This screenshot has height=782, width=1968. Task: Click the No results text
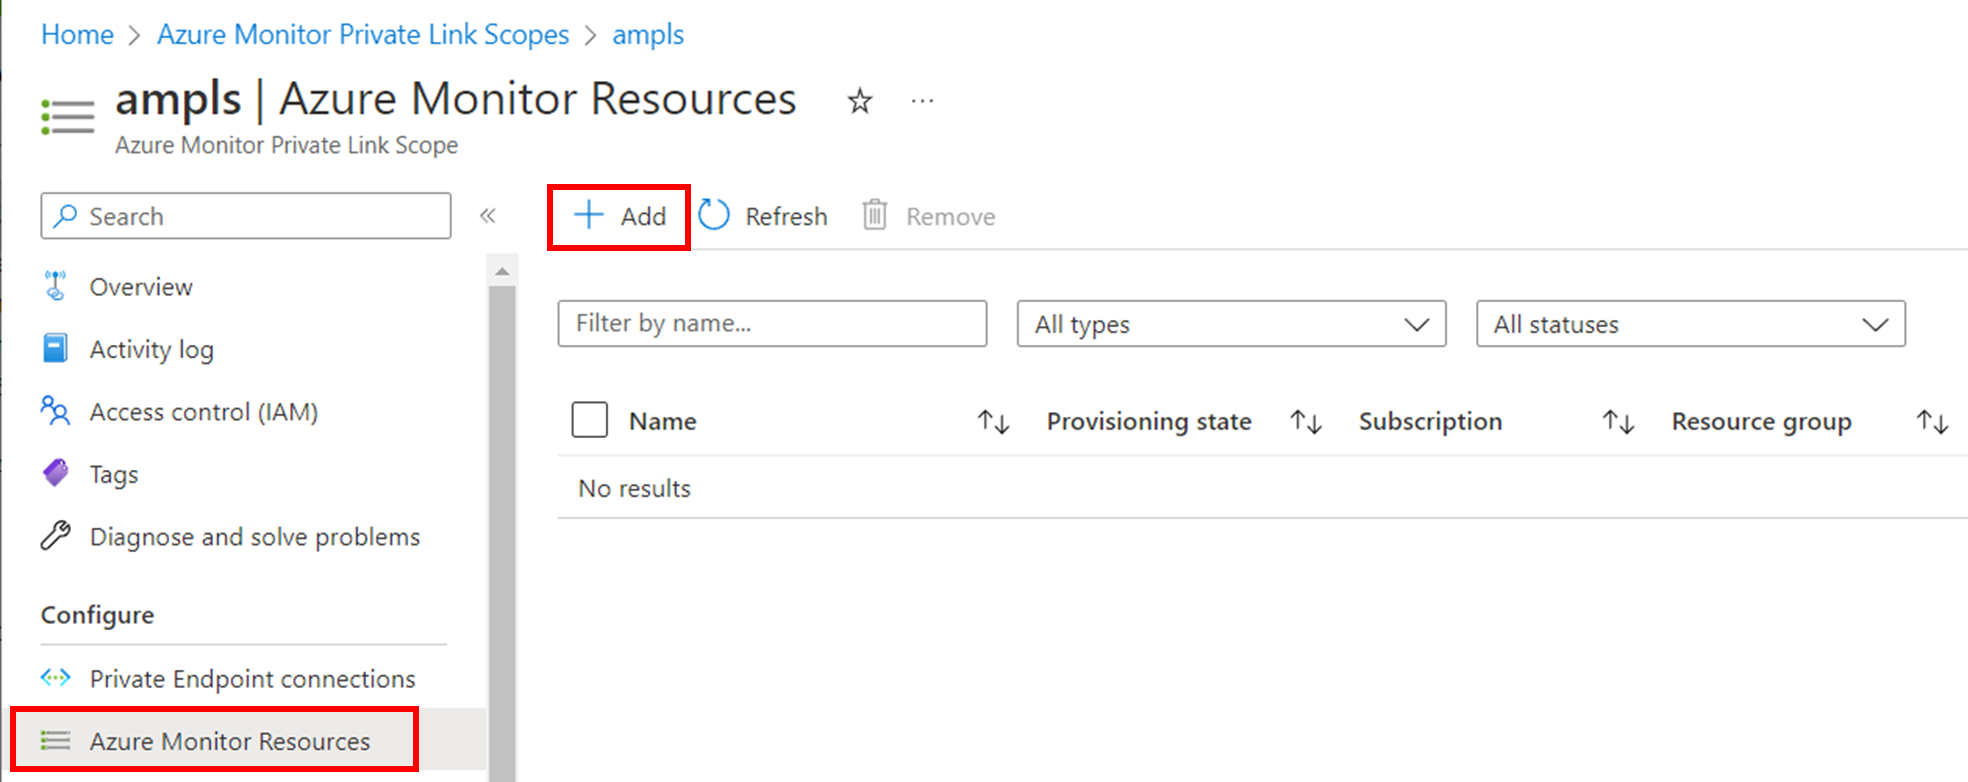635,488
